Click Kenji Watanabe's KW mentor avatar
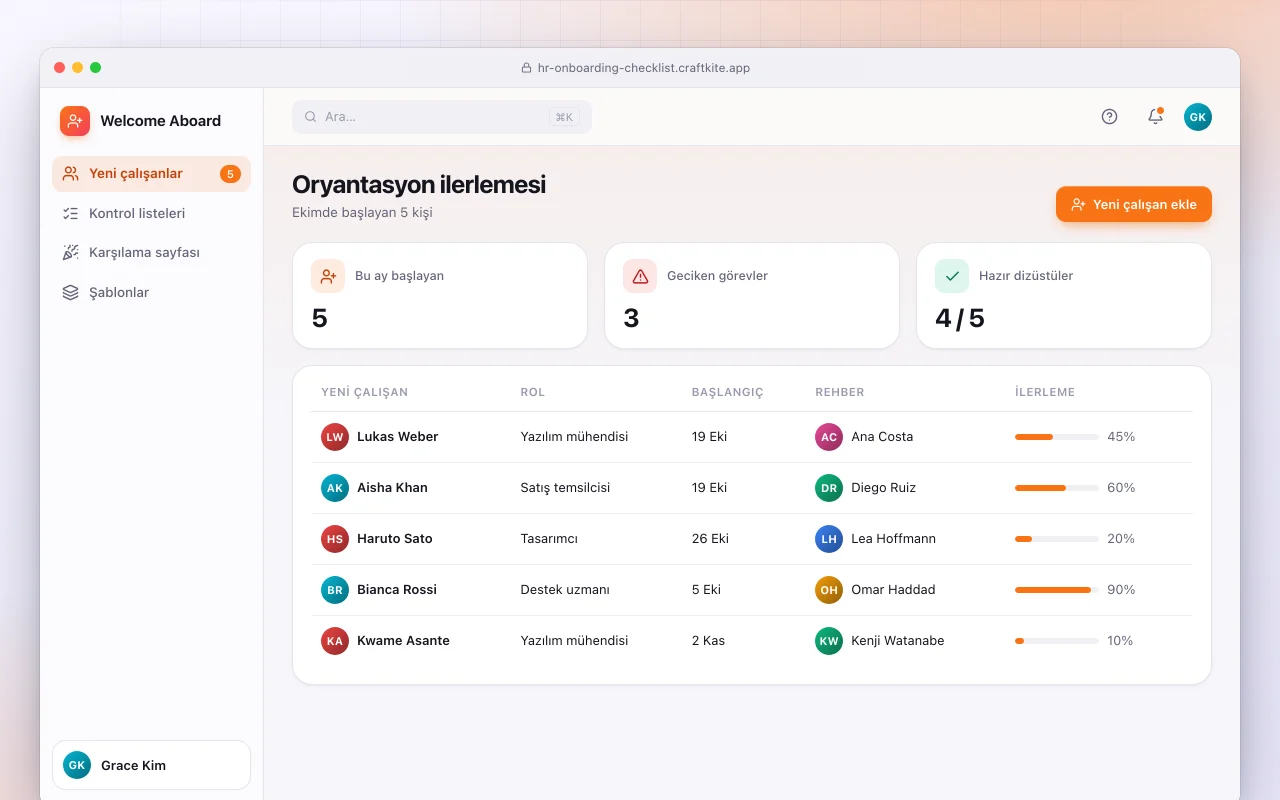 point(829,641)
